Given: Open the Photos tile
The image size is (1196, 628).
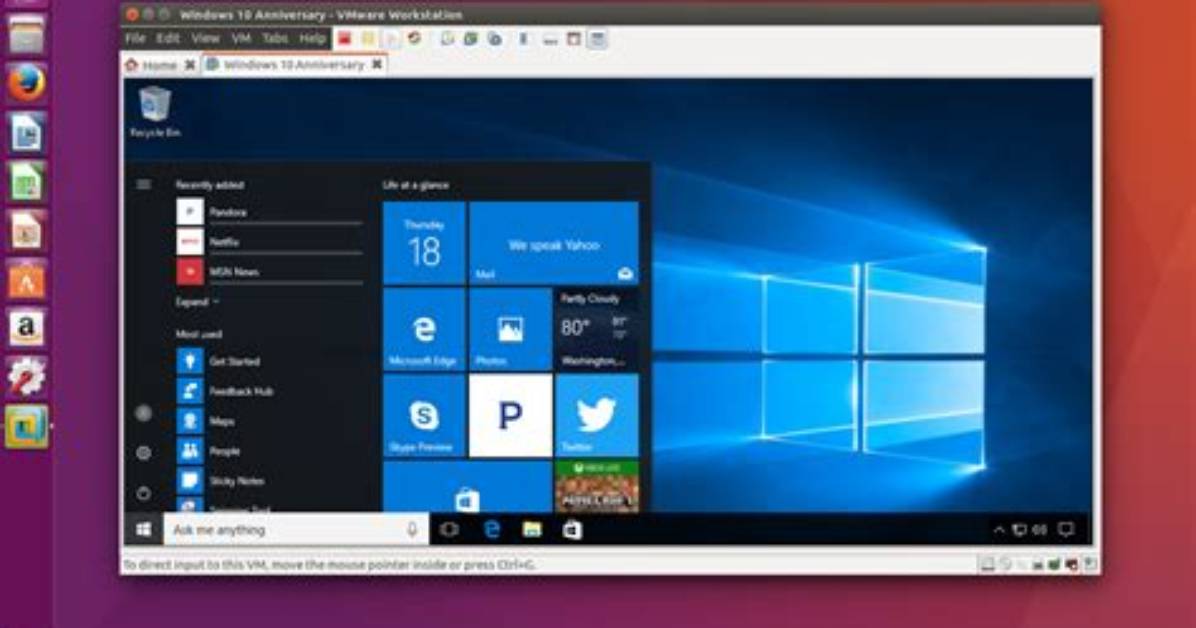Looking at the screenshot, I should [510, 330].
